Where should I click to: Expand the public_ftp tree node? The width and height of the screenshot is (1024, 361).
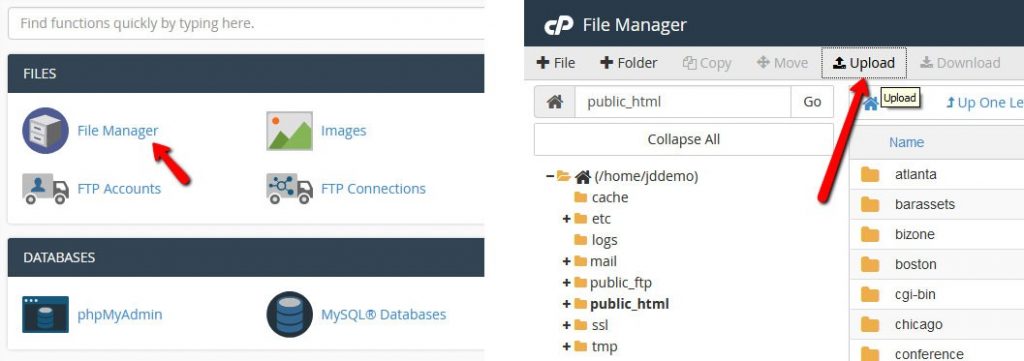(x=567, y=283)
